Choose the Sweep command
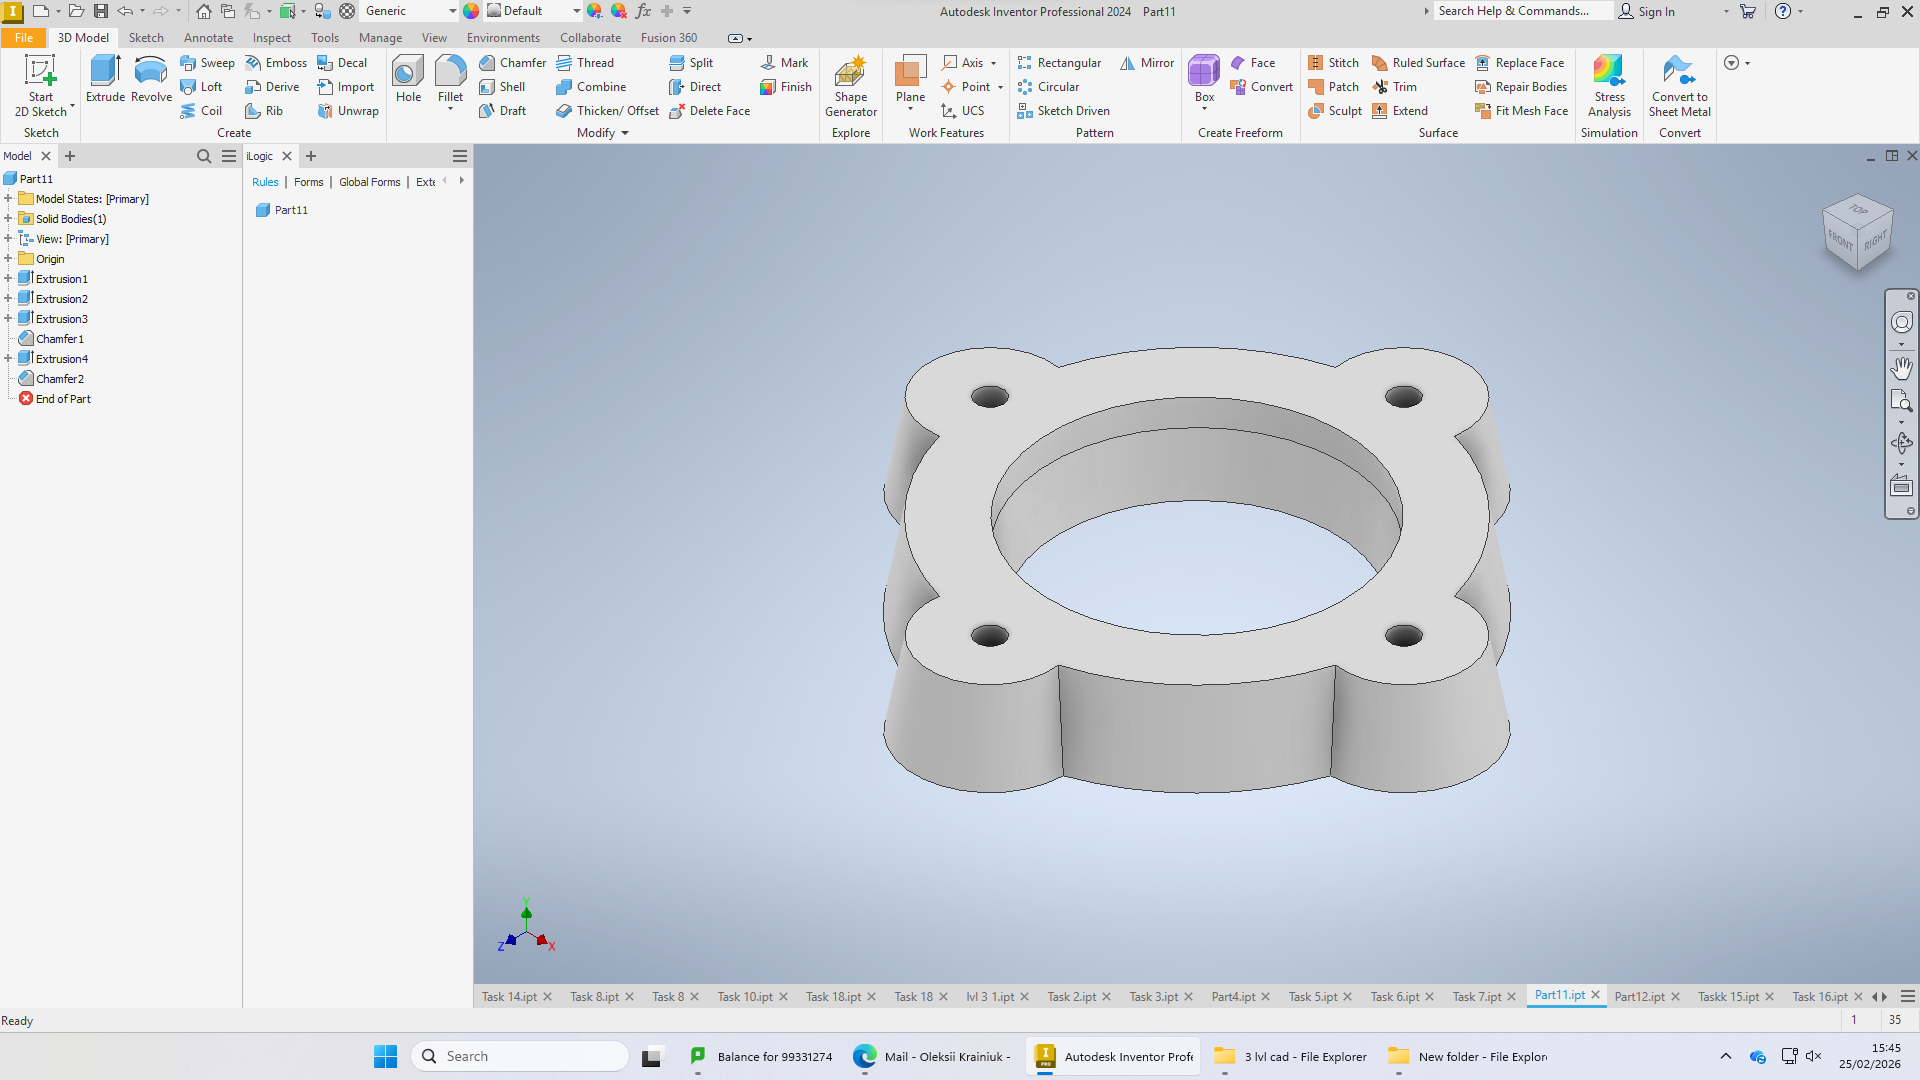 tap(207, 62)
